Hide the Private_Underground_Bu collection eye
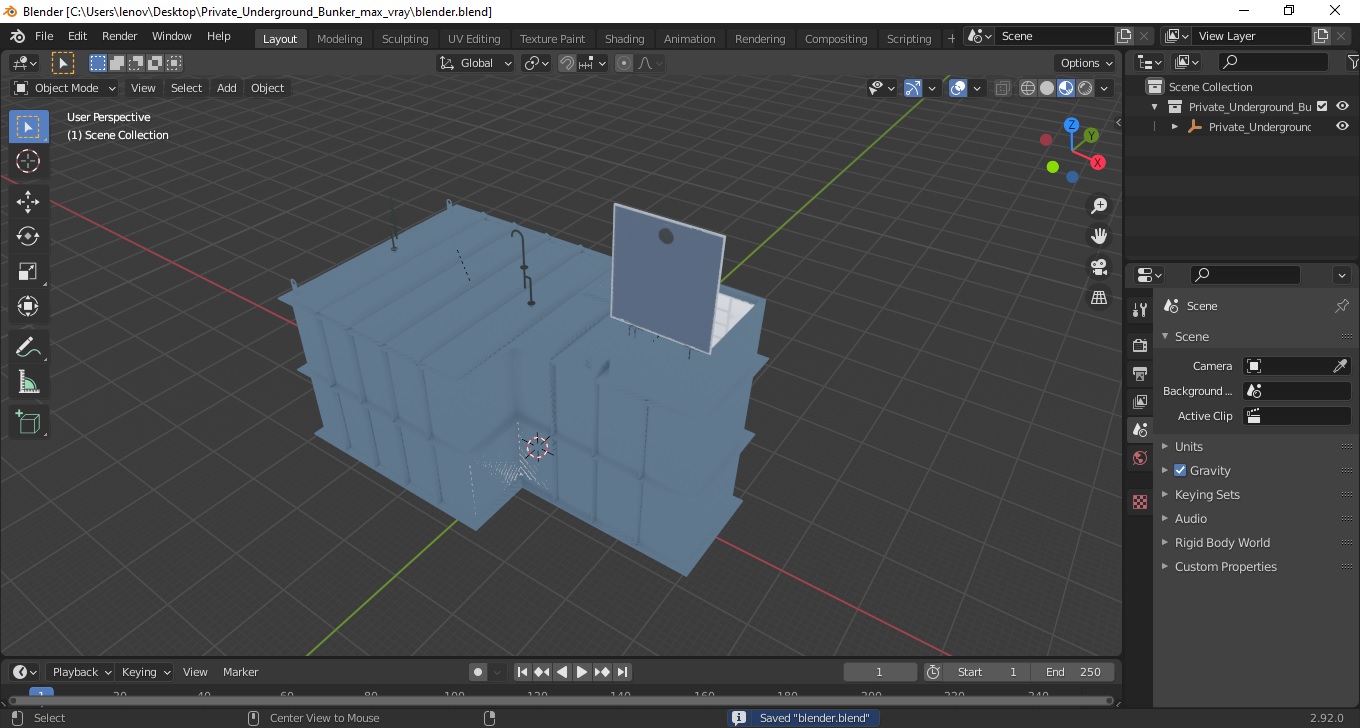1360x728 pixels. pos(1343,106)
